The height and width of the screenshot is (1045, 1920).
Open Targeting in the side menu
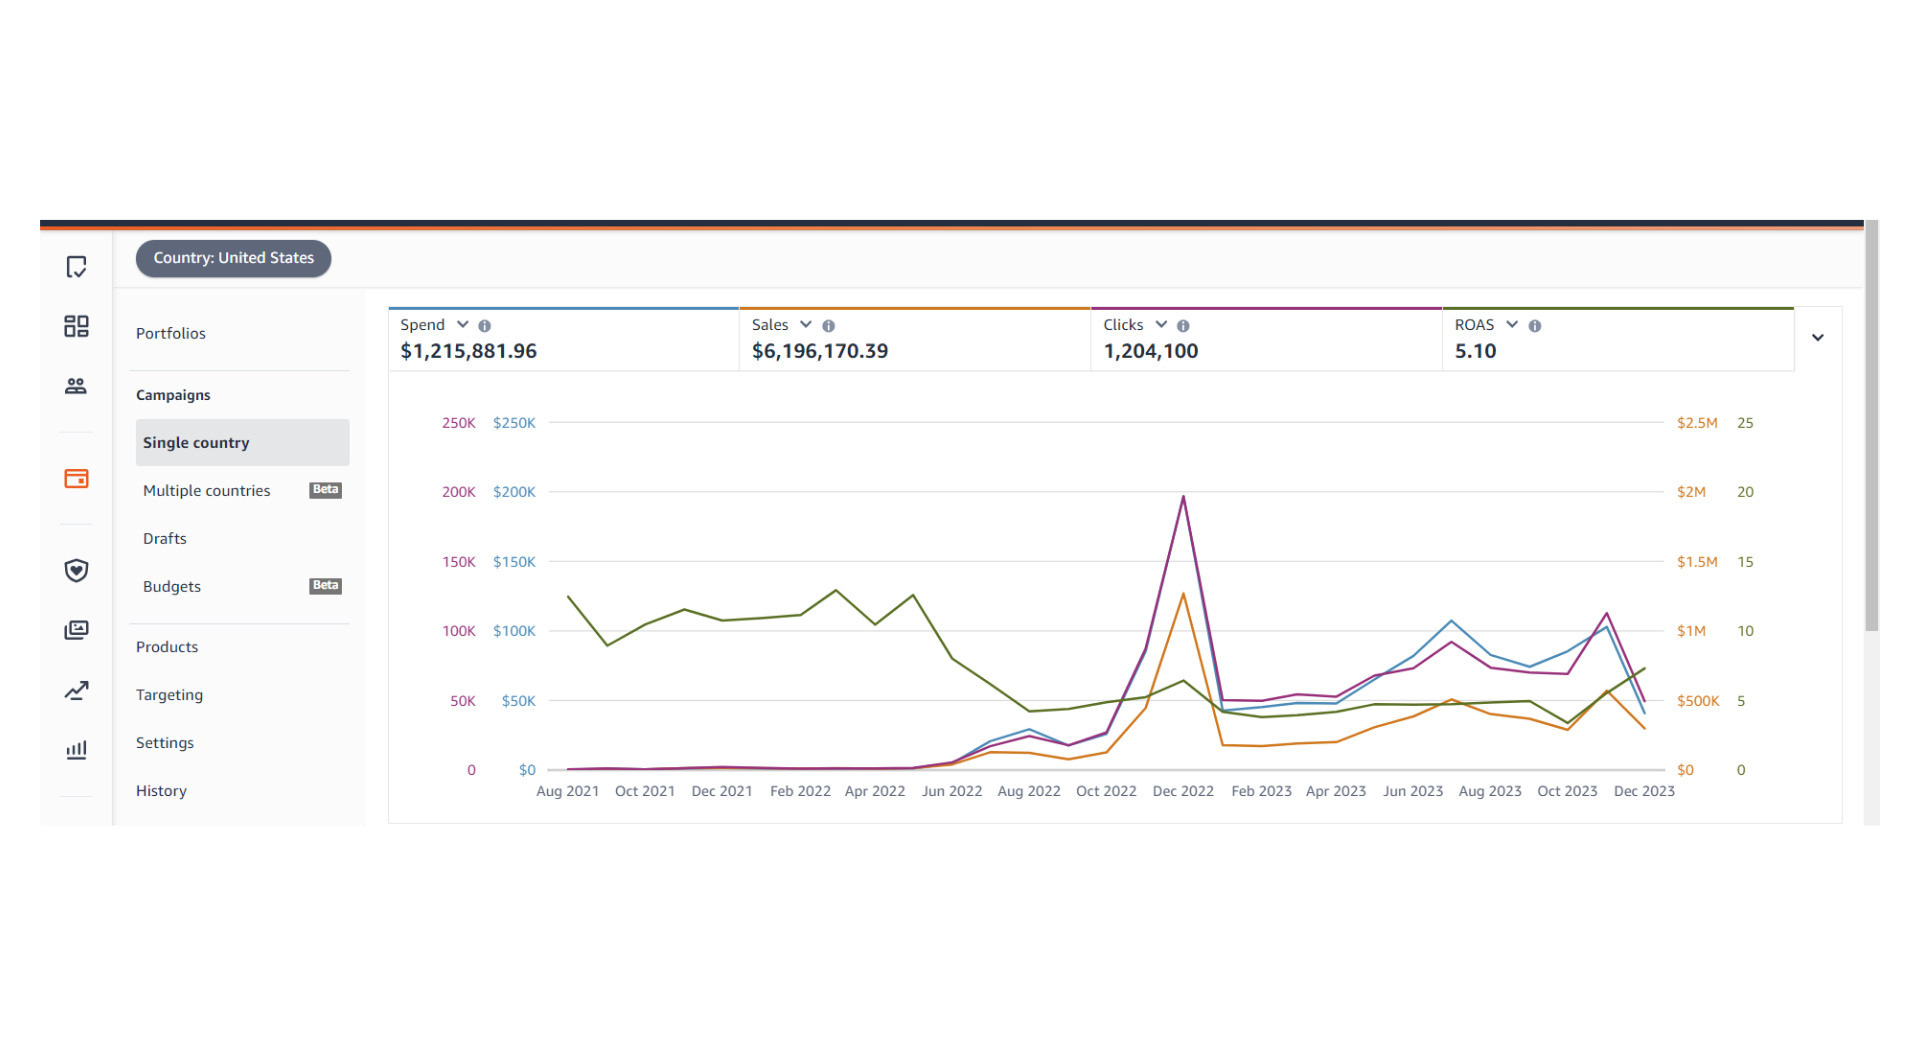point(169,695)
